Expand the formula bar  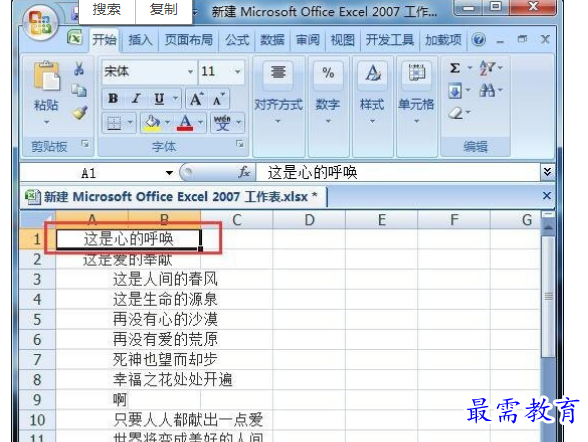click(547, 172)
